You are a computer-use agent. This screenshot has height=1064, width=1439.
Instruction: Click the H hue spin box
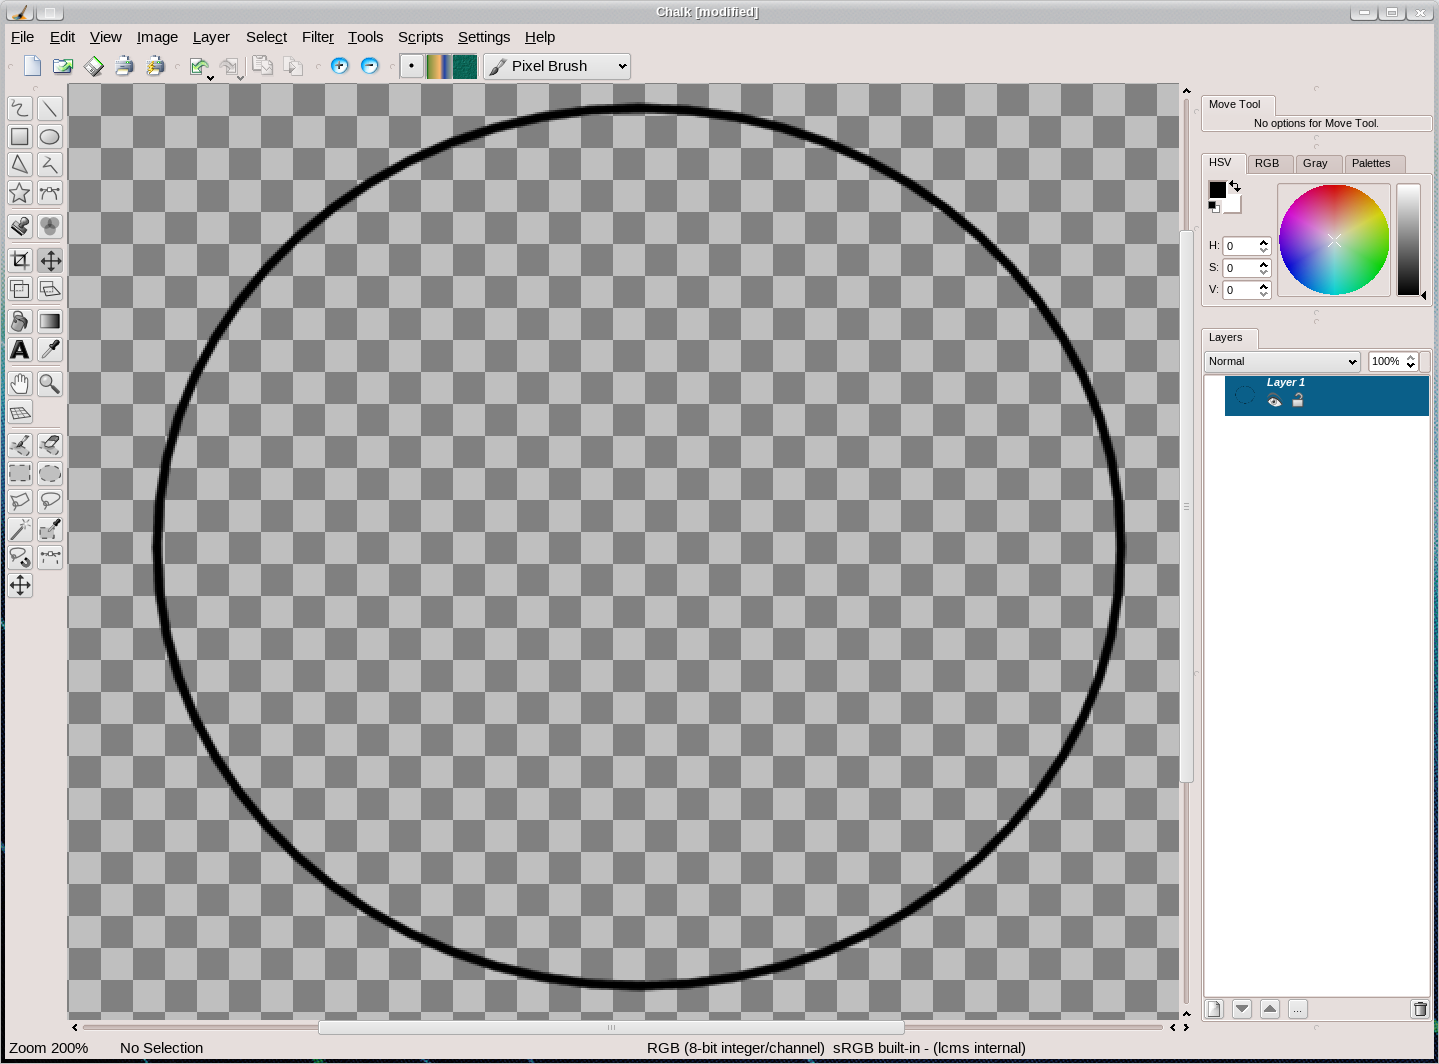pos(1246,246)
